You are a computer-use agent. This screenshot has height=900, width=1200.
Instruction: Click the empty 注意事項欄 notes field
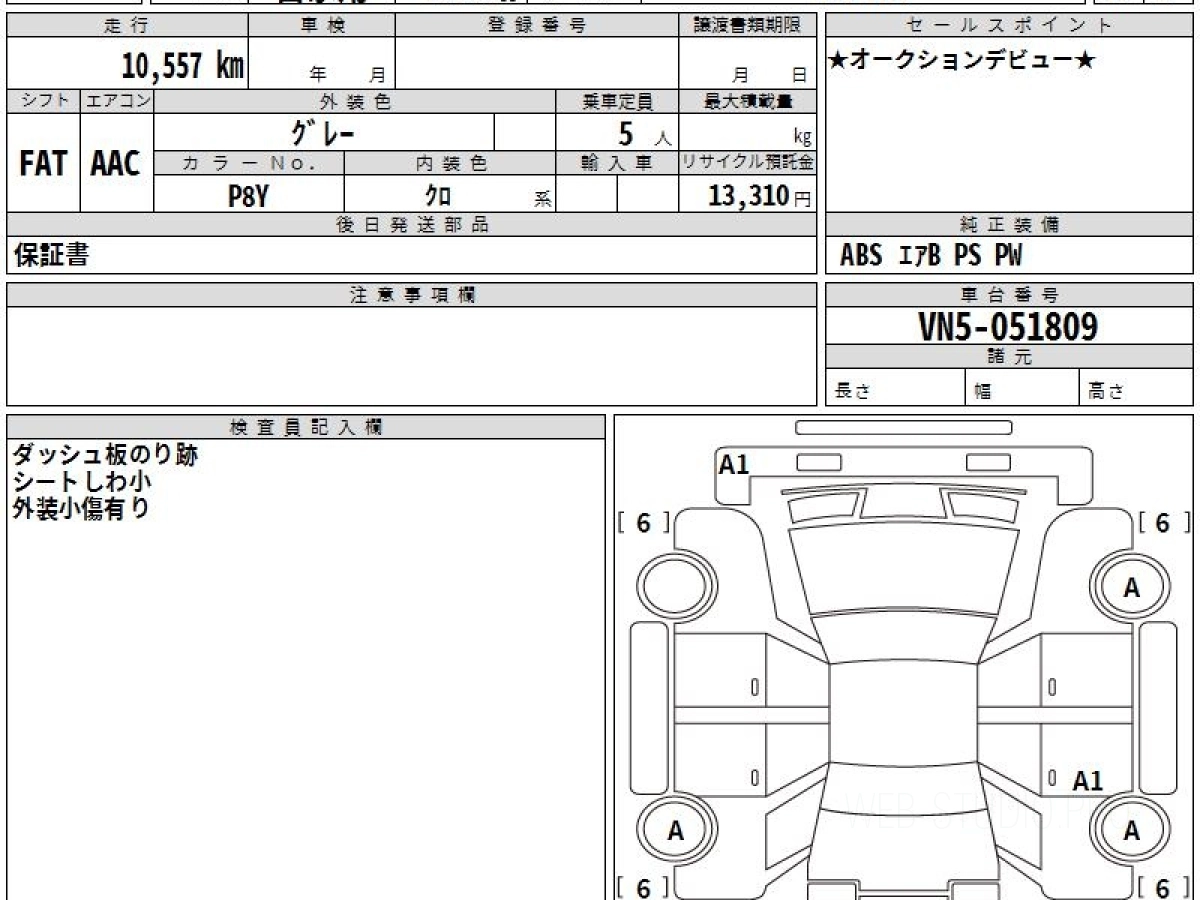pos(412,356)
